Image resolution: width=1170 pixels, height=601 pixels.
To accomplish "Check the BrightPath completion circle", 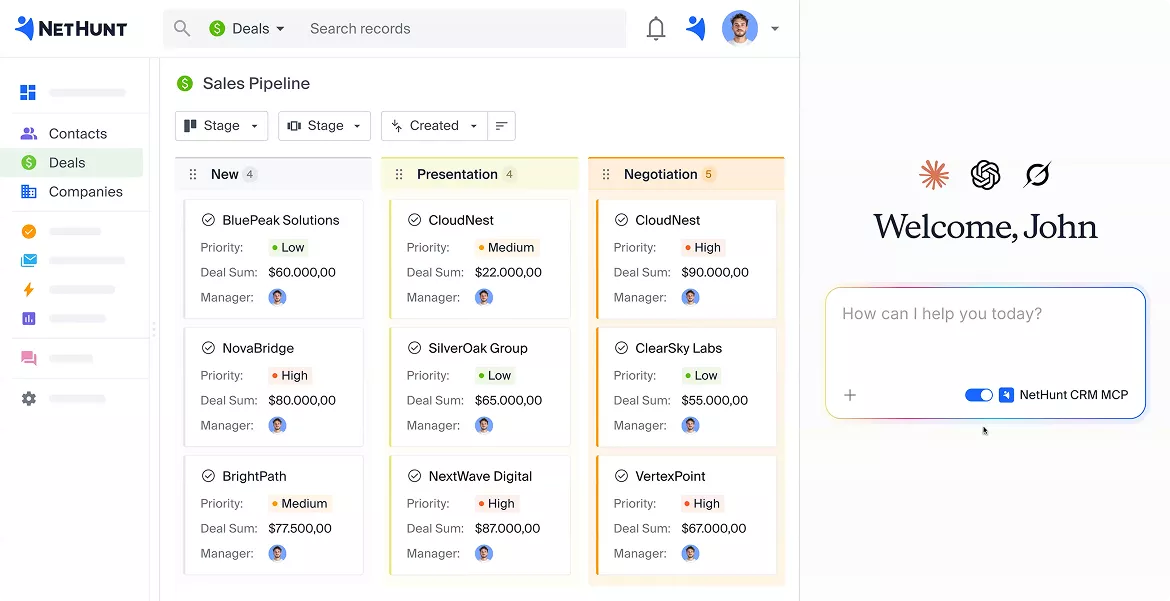I will 208,476.
